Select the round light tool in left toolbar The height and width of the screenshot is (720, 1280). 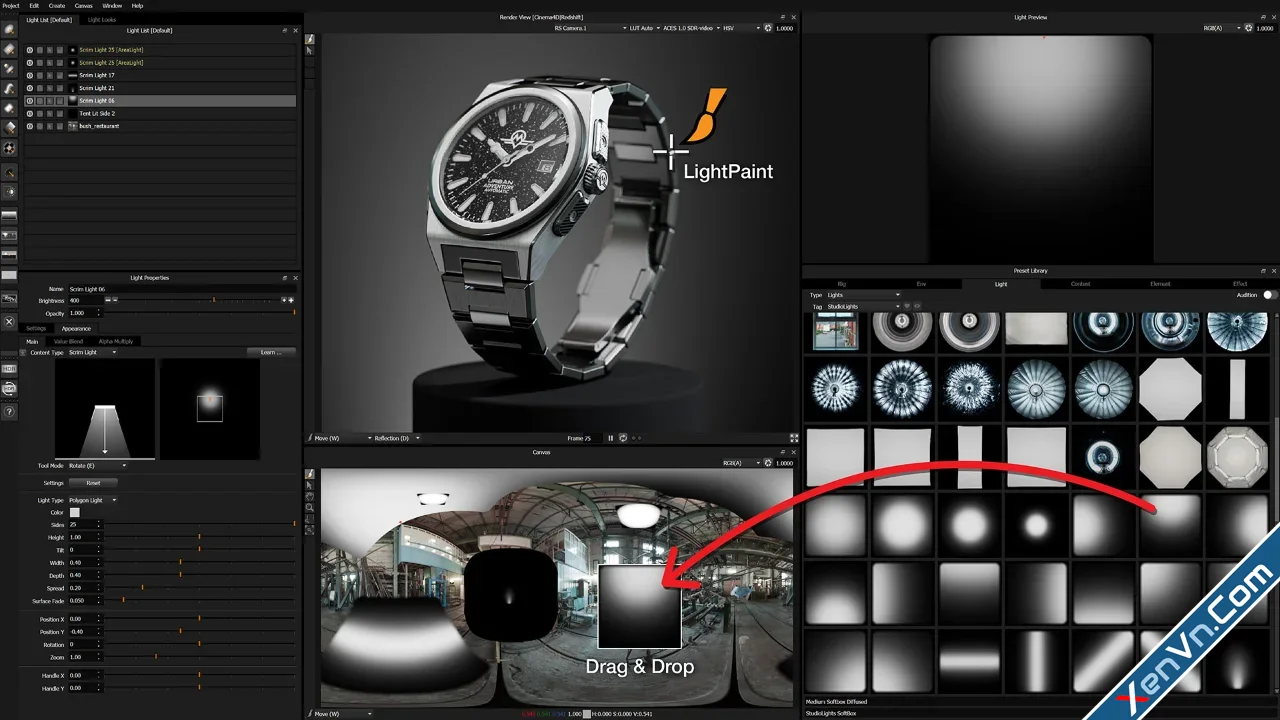point(9,29)
